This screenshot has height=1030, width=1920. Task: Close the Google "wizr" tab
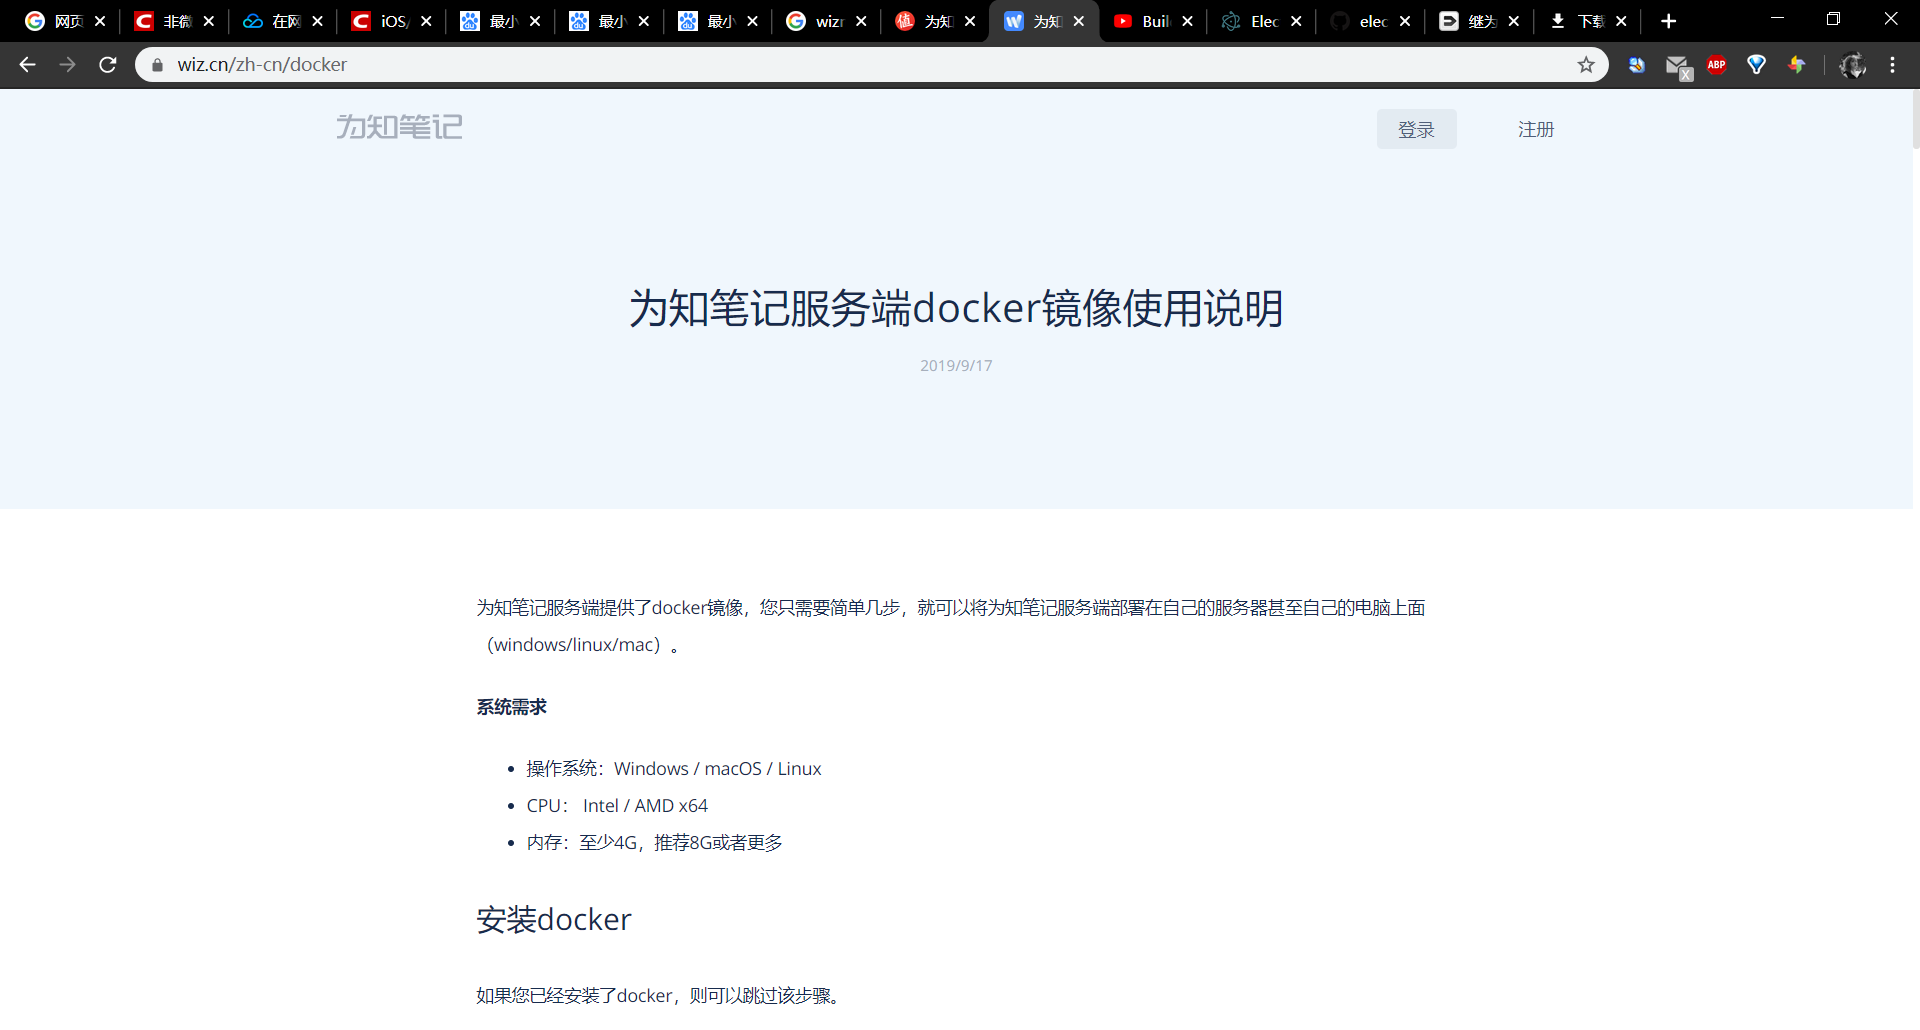pyautogui.click(x=861, y=21)
